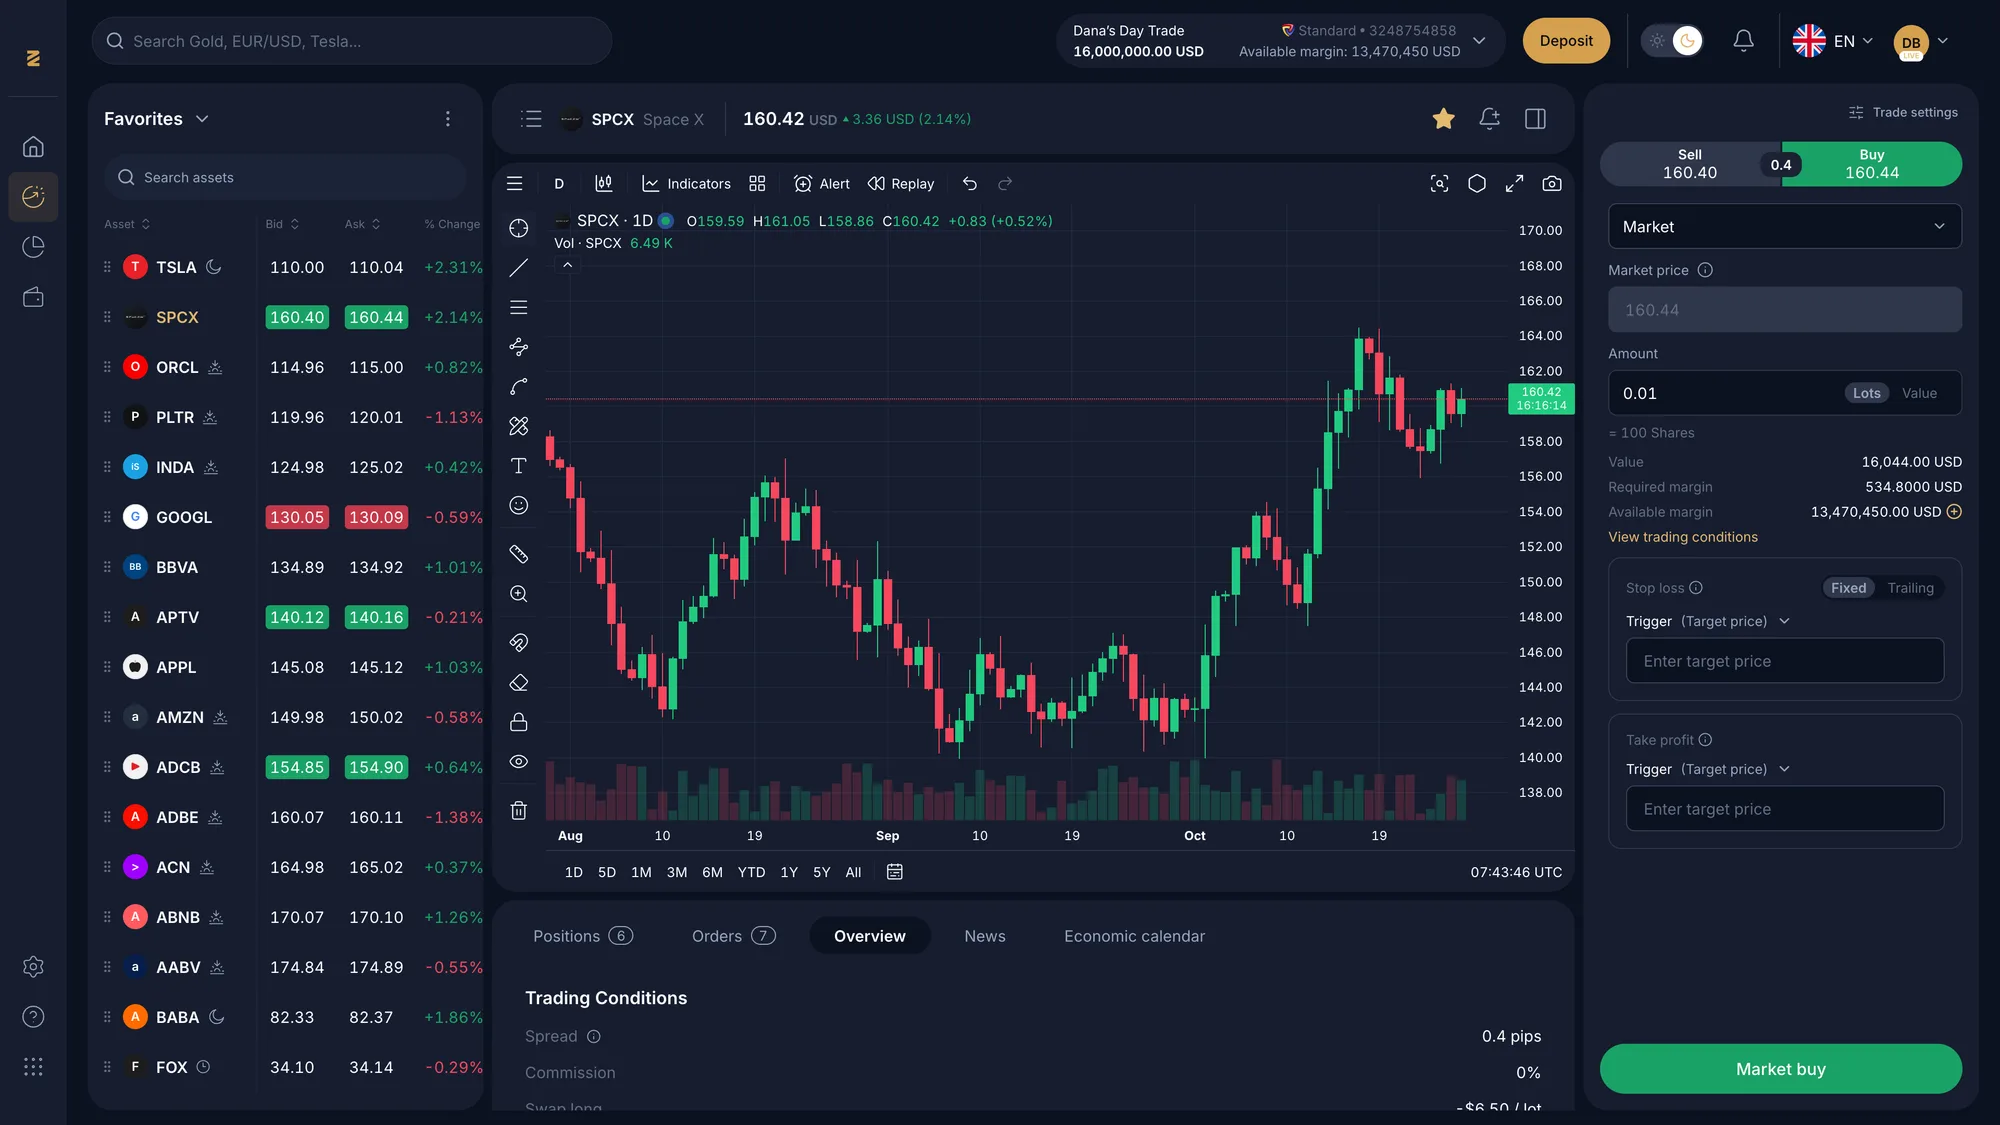Open the chart hamburger menu
The height and width of the screenshot is (1125, 2000).
pos(515,184)
